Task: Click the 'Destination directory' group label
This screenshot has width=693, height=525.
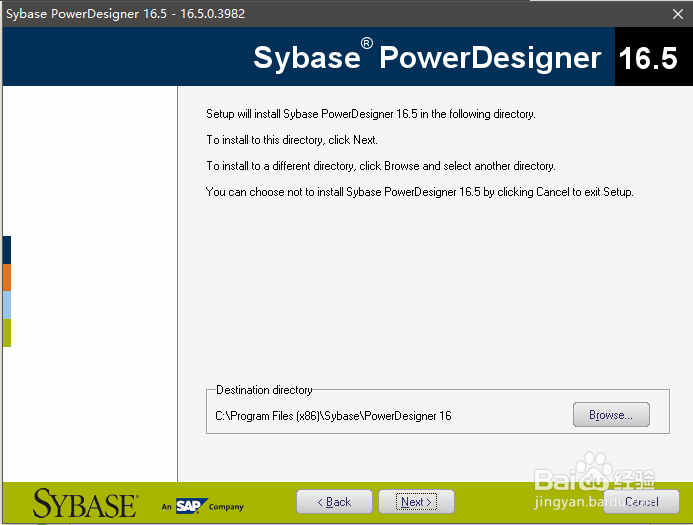Action: pyautogui.click(x=264, y=390)
